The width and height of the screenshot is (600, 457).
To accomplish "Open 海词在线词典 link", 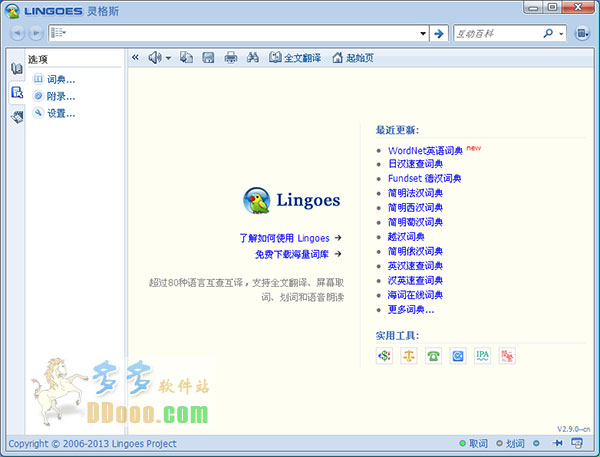I will 415,295.
